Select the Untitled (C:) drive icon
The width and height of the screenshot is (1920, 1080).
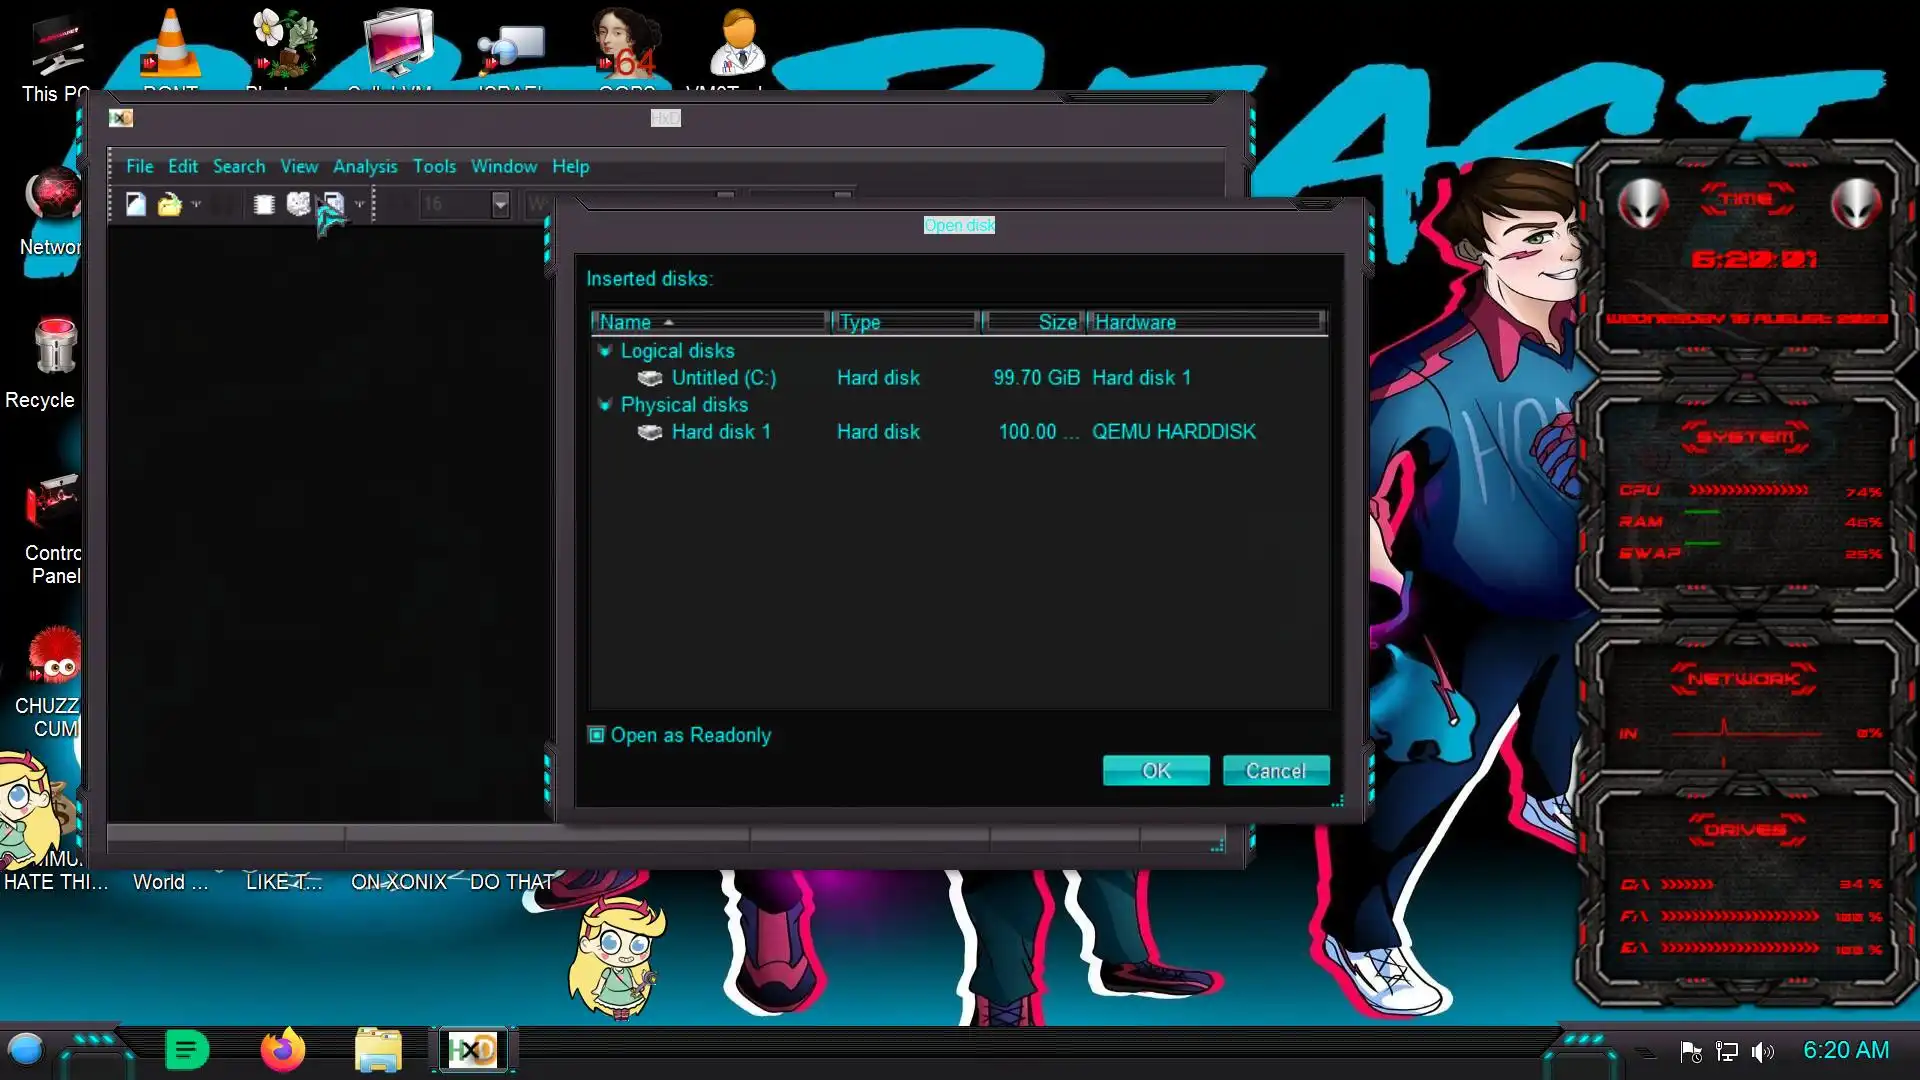tap(650, 378)
